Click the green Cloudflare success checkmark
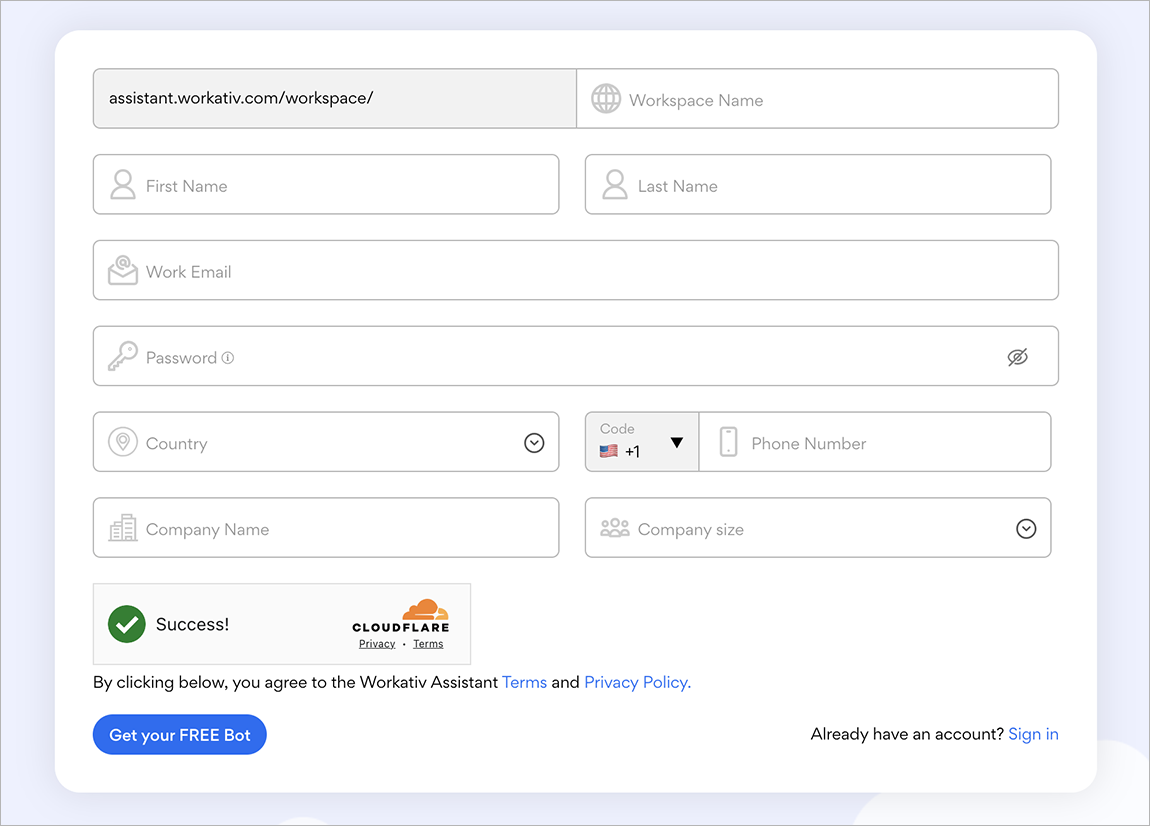1150x826 pixels. coord(127,624)
